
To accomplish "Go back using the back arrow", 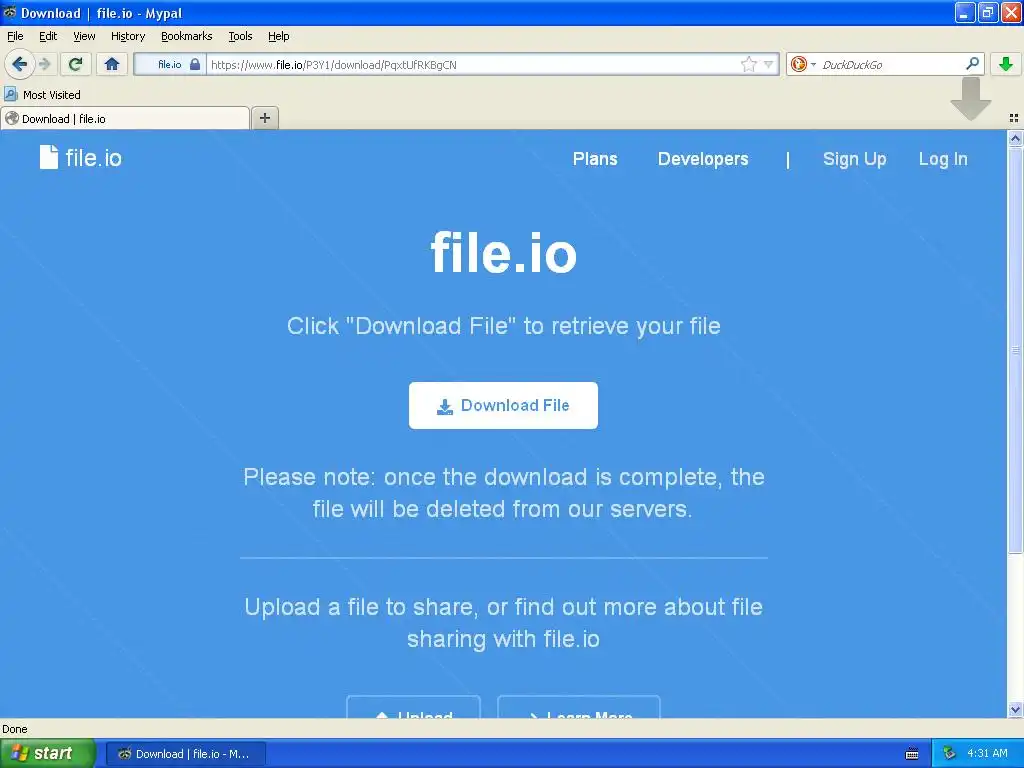I will [x=20, y=64].
